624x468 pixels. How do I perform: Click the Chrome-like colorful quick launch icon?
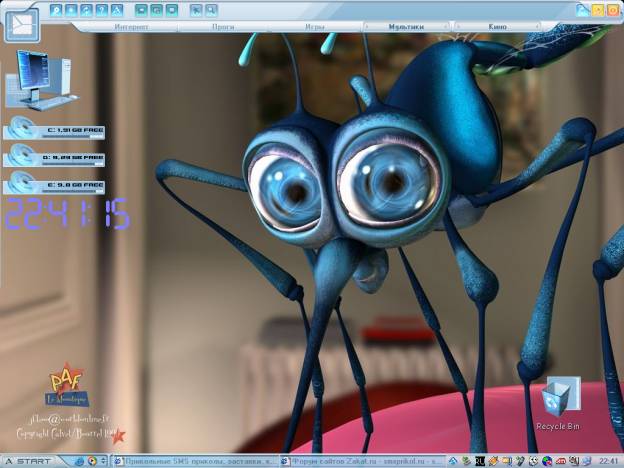[92, 461]
